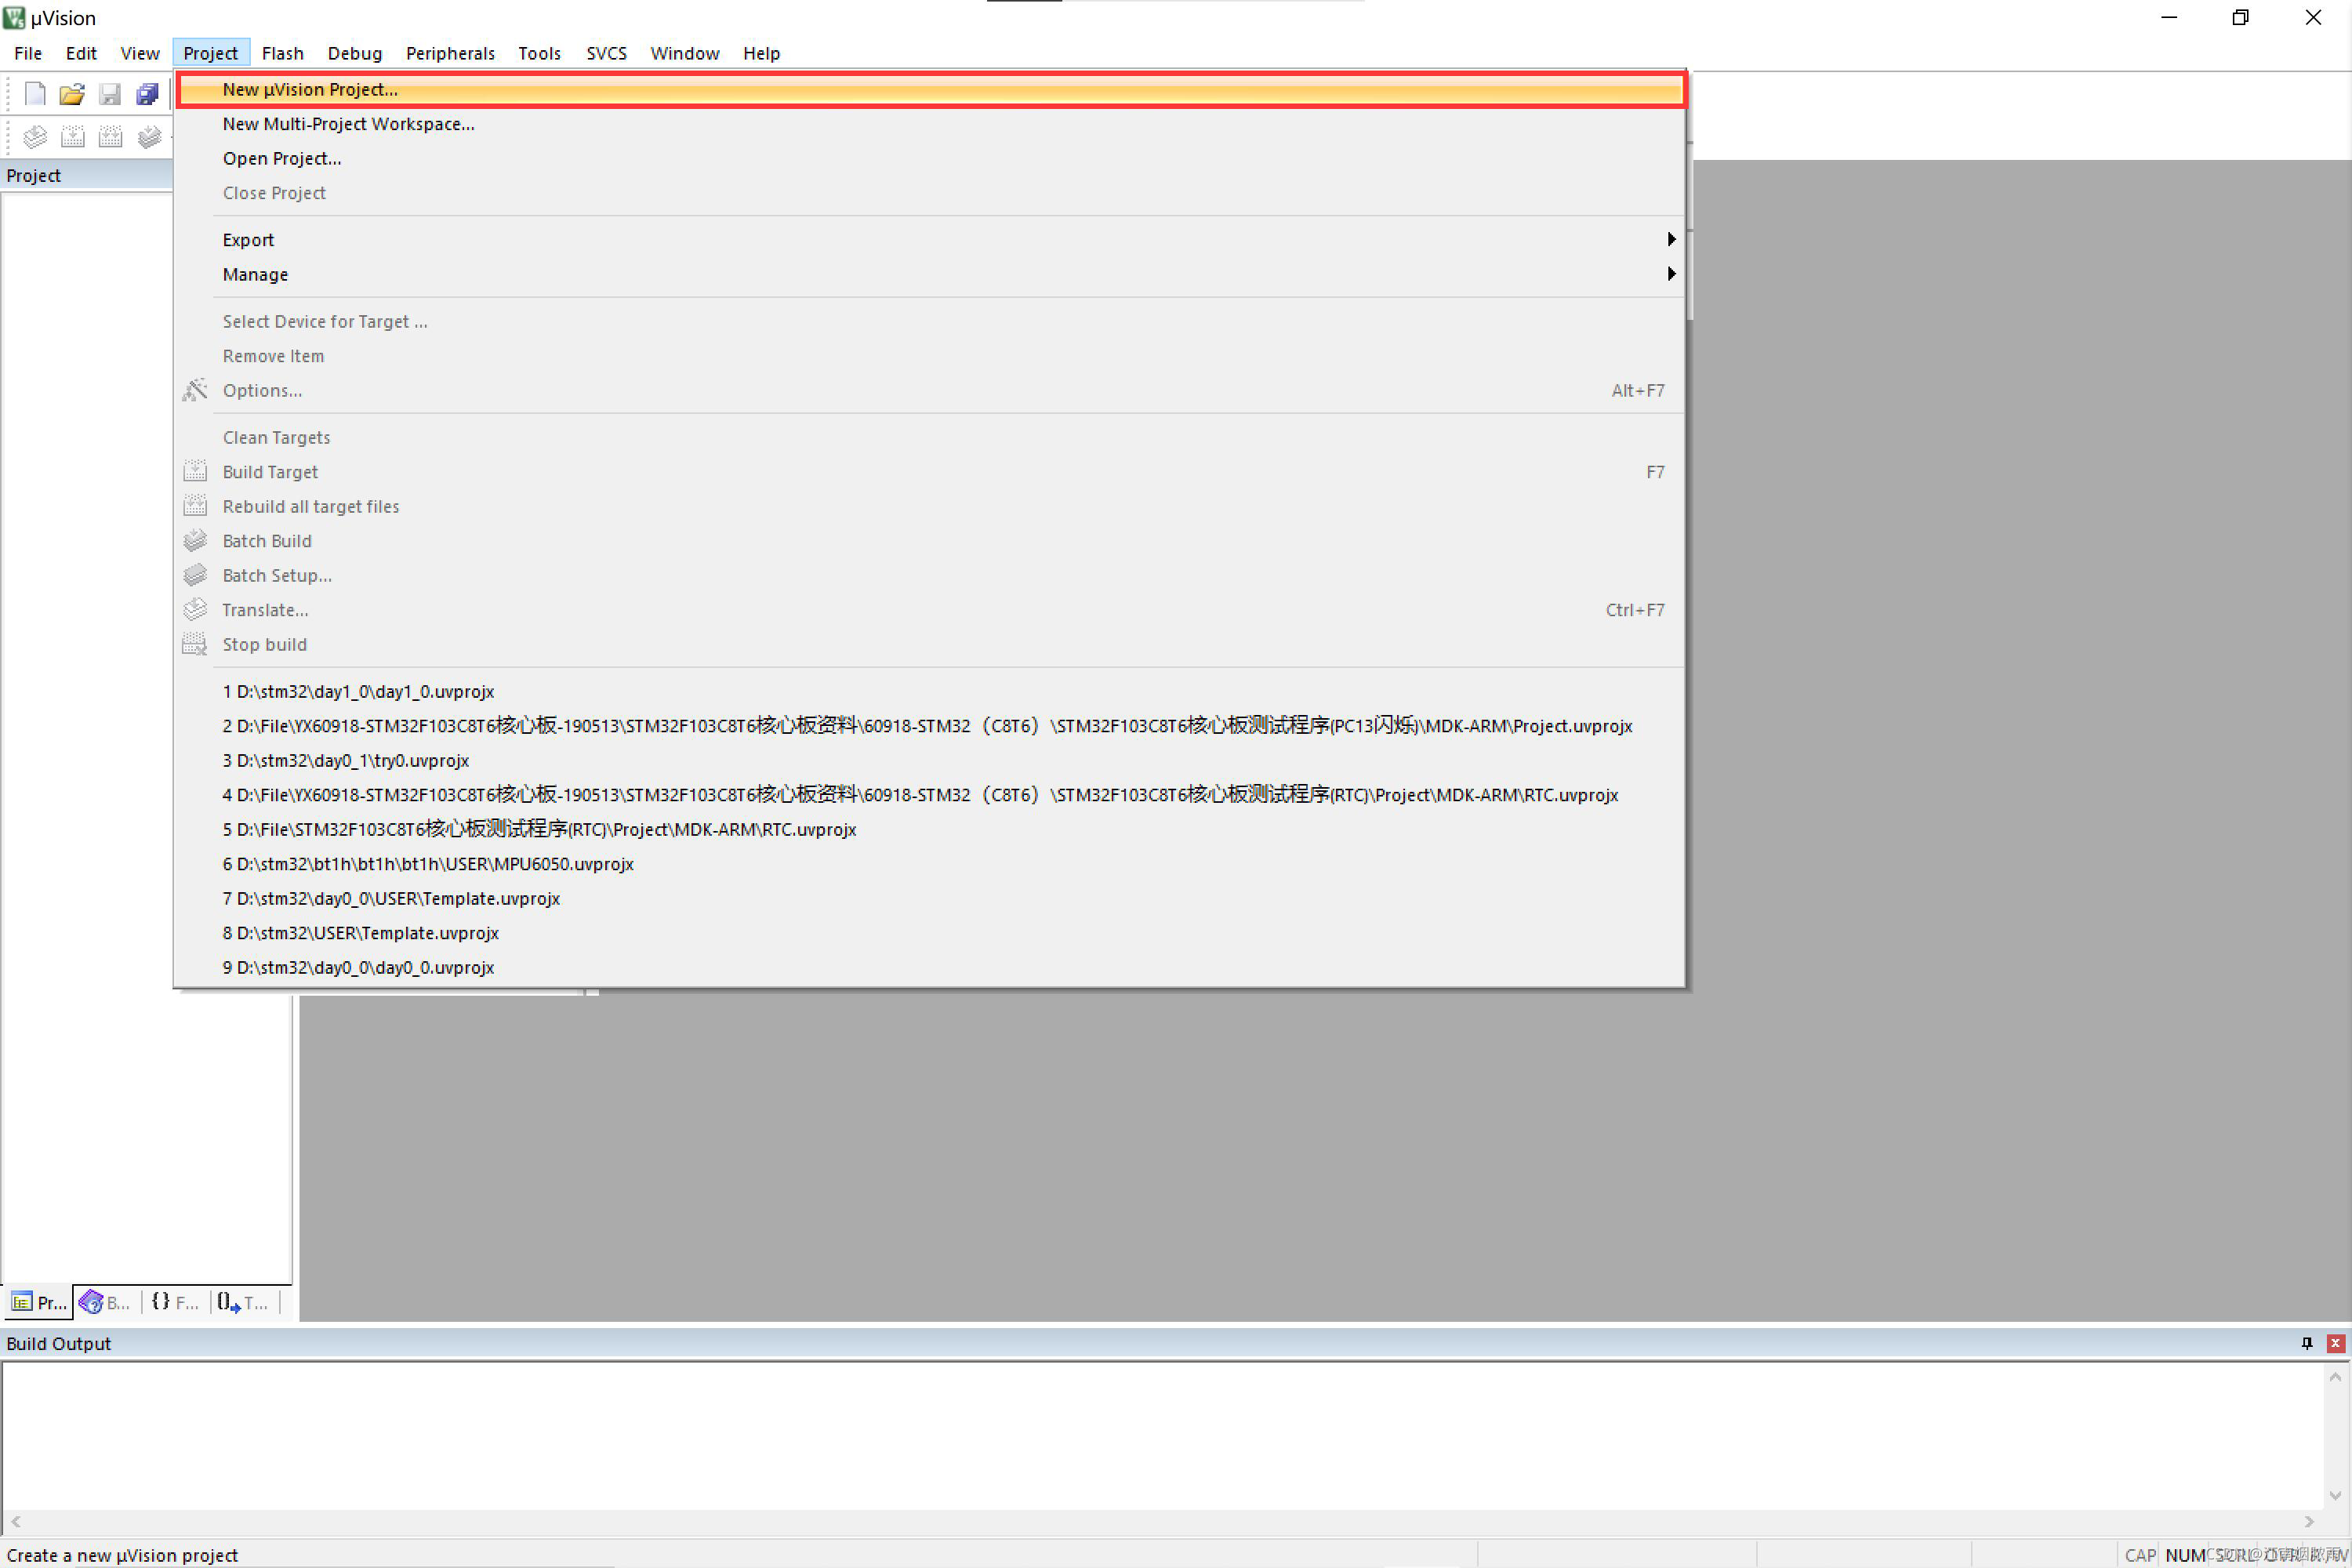This screenshot has width=2352, height=1568.
Task: Choose New Multi-Project Workspace
Action: point(348,124)
